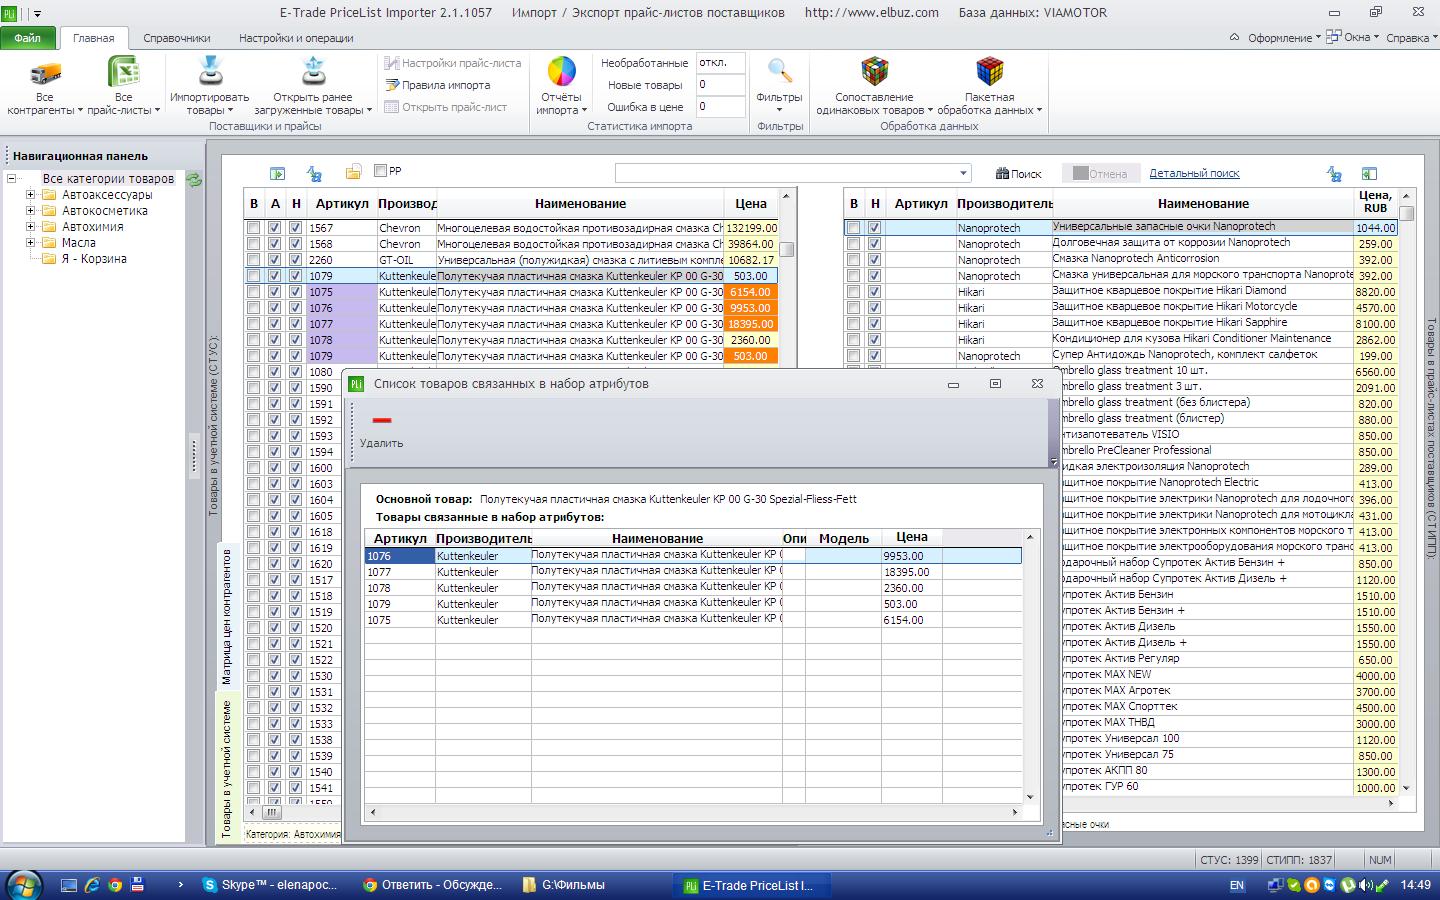
Task: Open the Товары в учетной системе side tab
Action: coord(227,768)
